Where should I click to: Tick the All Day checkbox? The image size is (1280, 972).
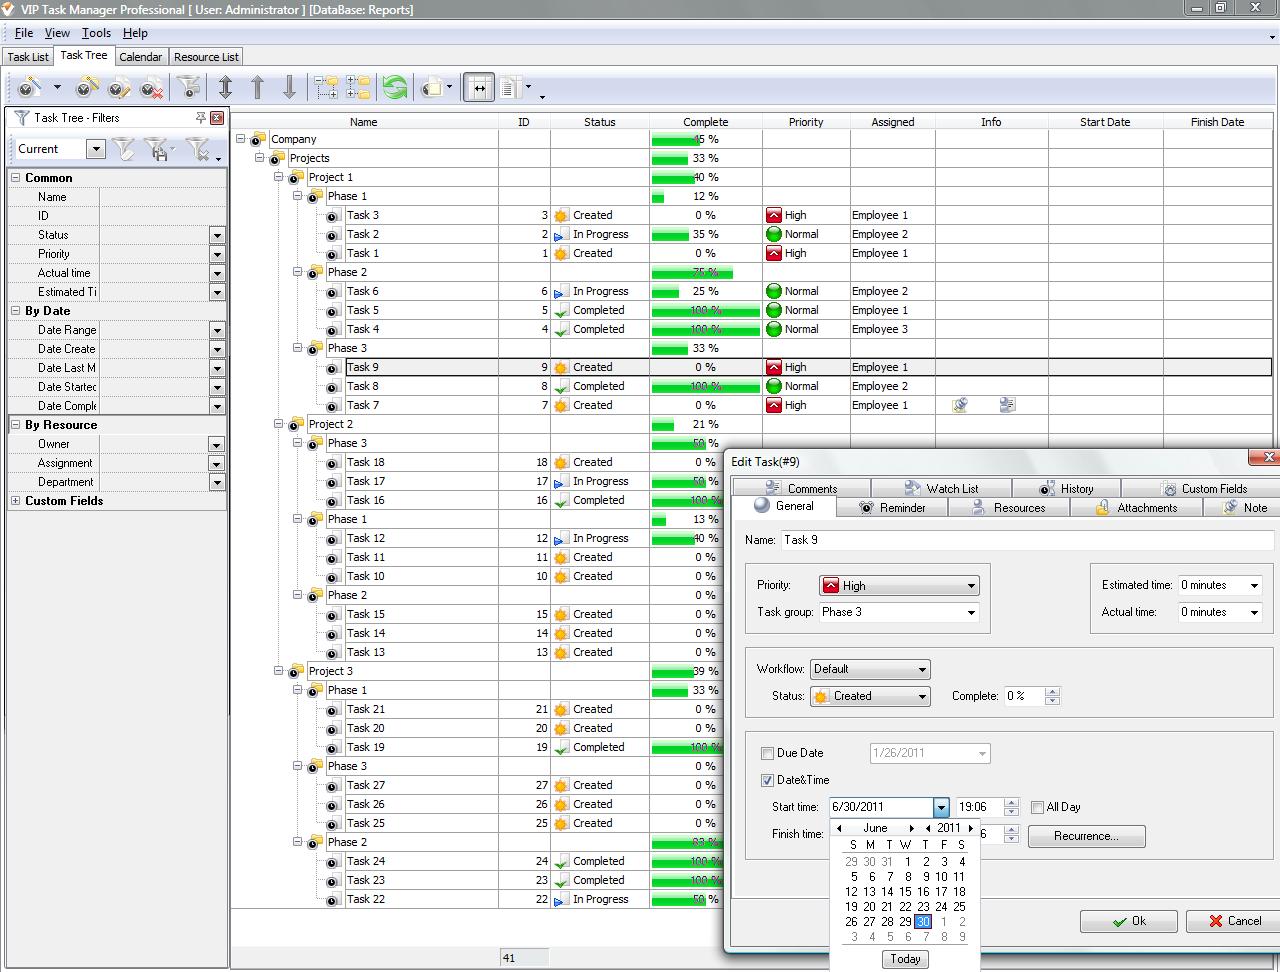point(1037,807)
